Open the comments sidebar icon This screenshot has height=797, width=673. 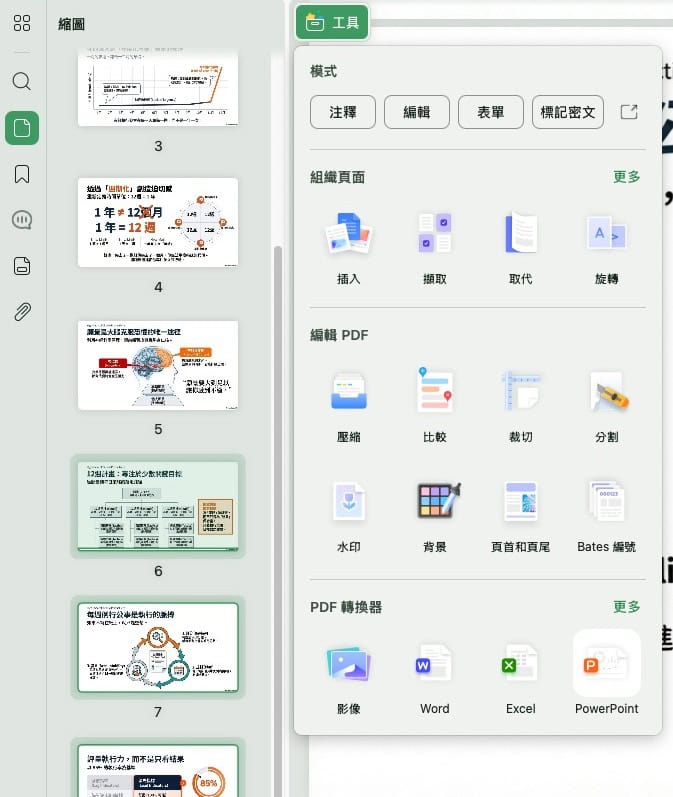click(22, 220)
